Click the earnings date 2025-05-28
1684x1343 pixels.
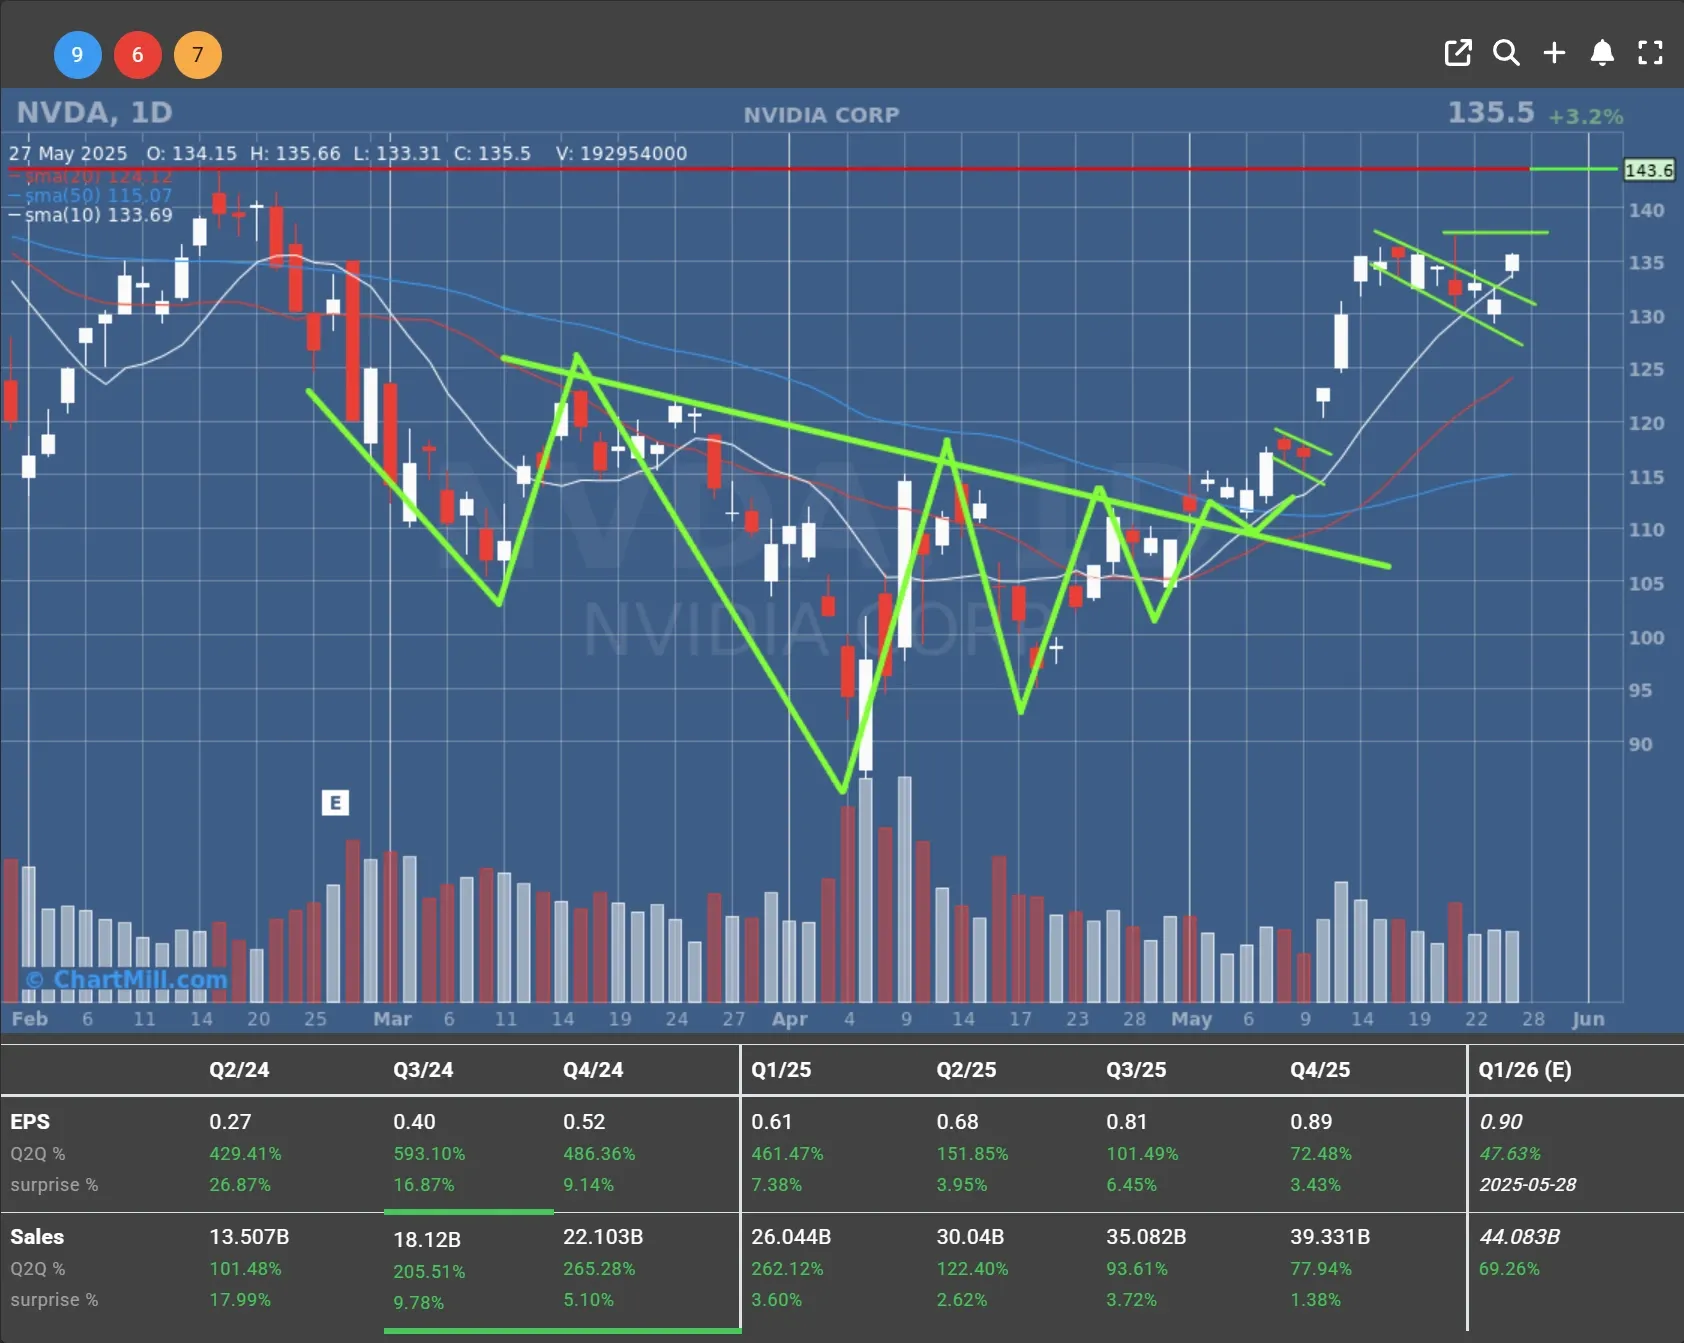coord(1528,1185)
